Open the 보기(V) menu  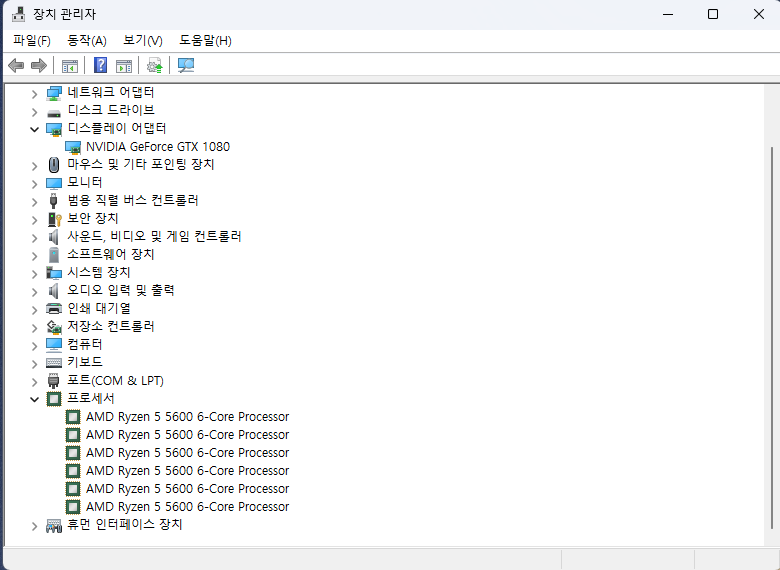143,41
